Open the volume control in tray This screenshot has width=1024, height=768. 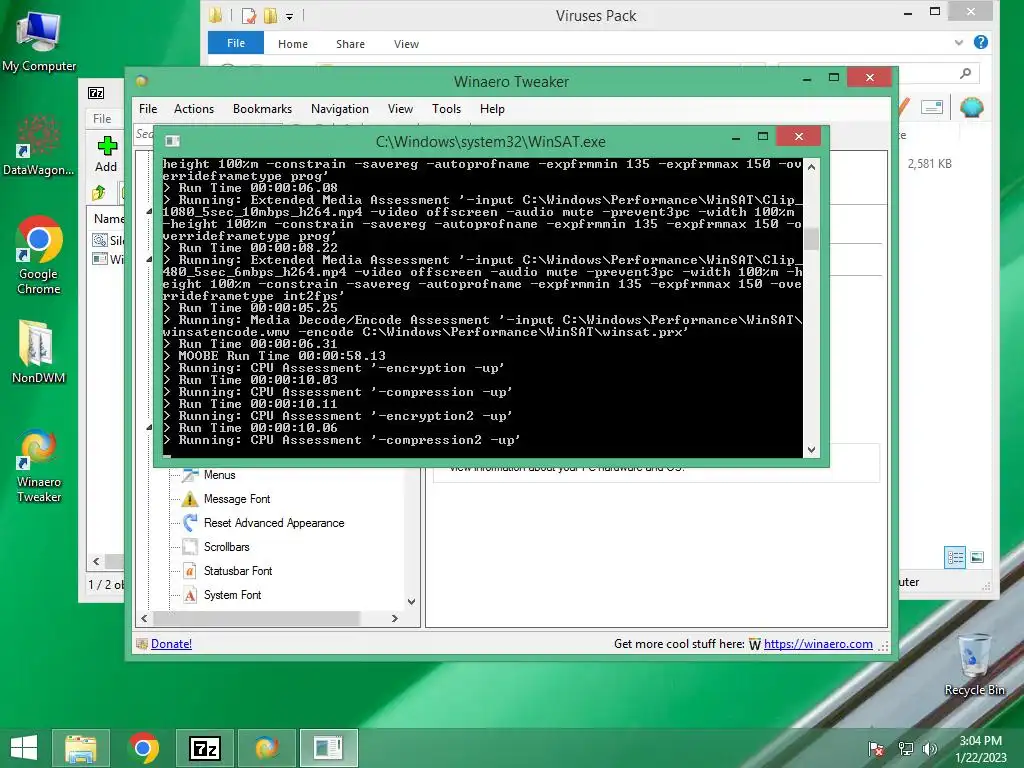pos(930,749)
